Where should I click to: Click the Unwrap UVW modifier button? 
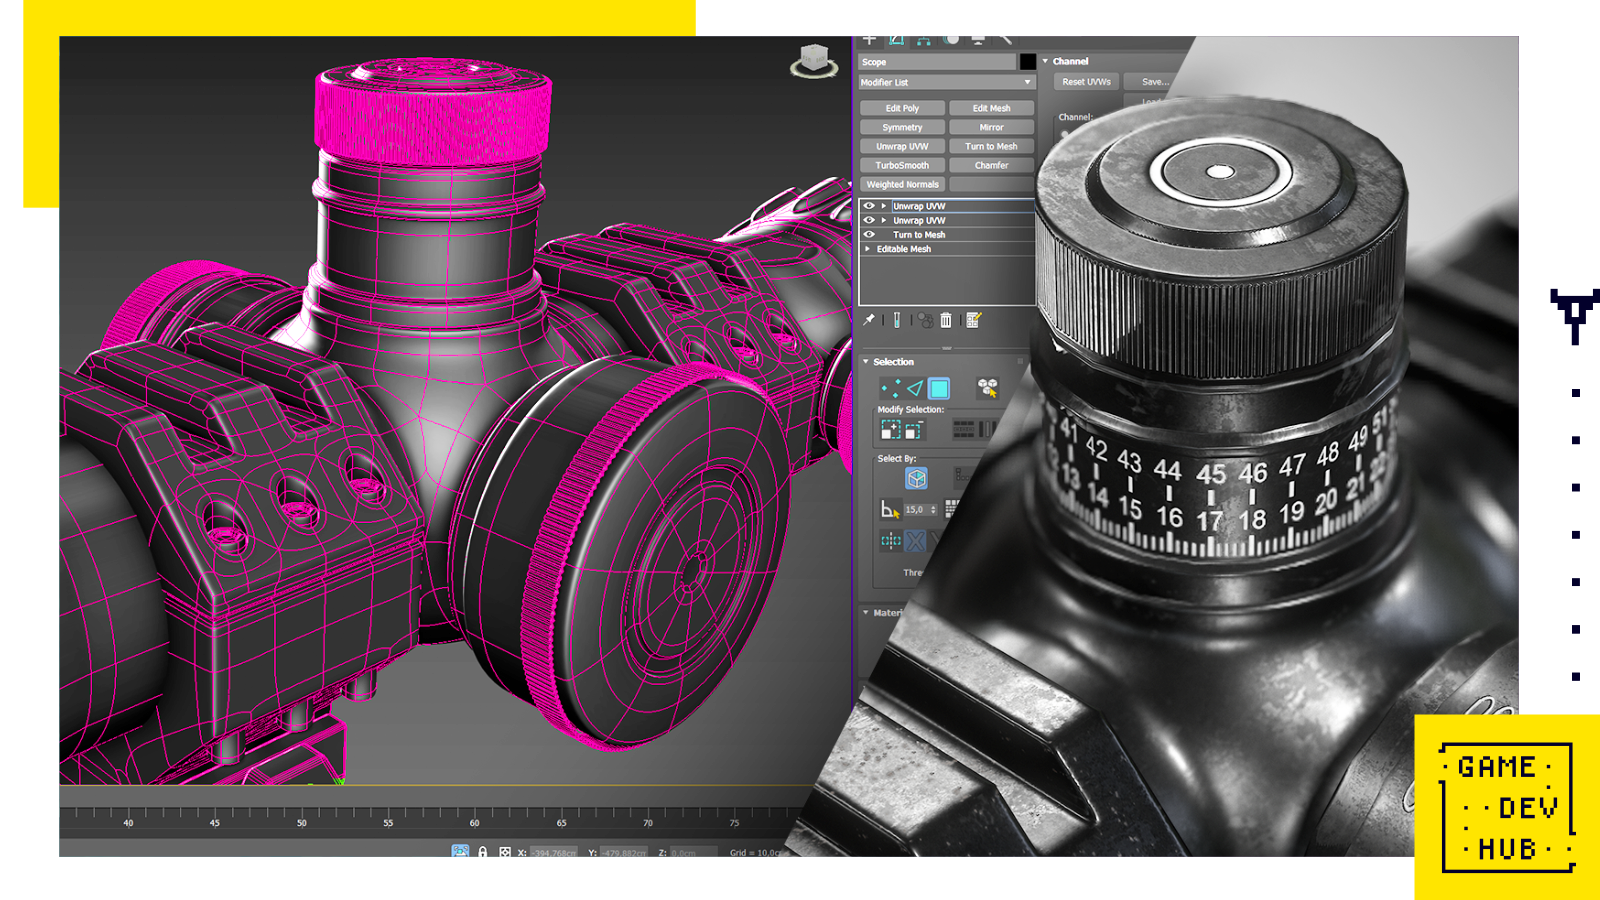pyautogui.click(x=902, y=146)
